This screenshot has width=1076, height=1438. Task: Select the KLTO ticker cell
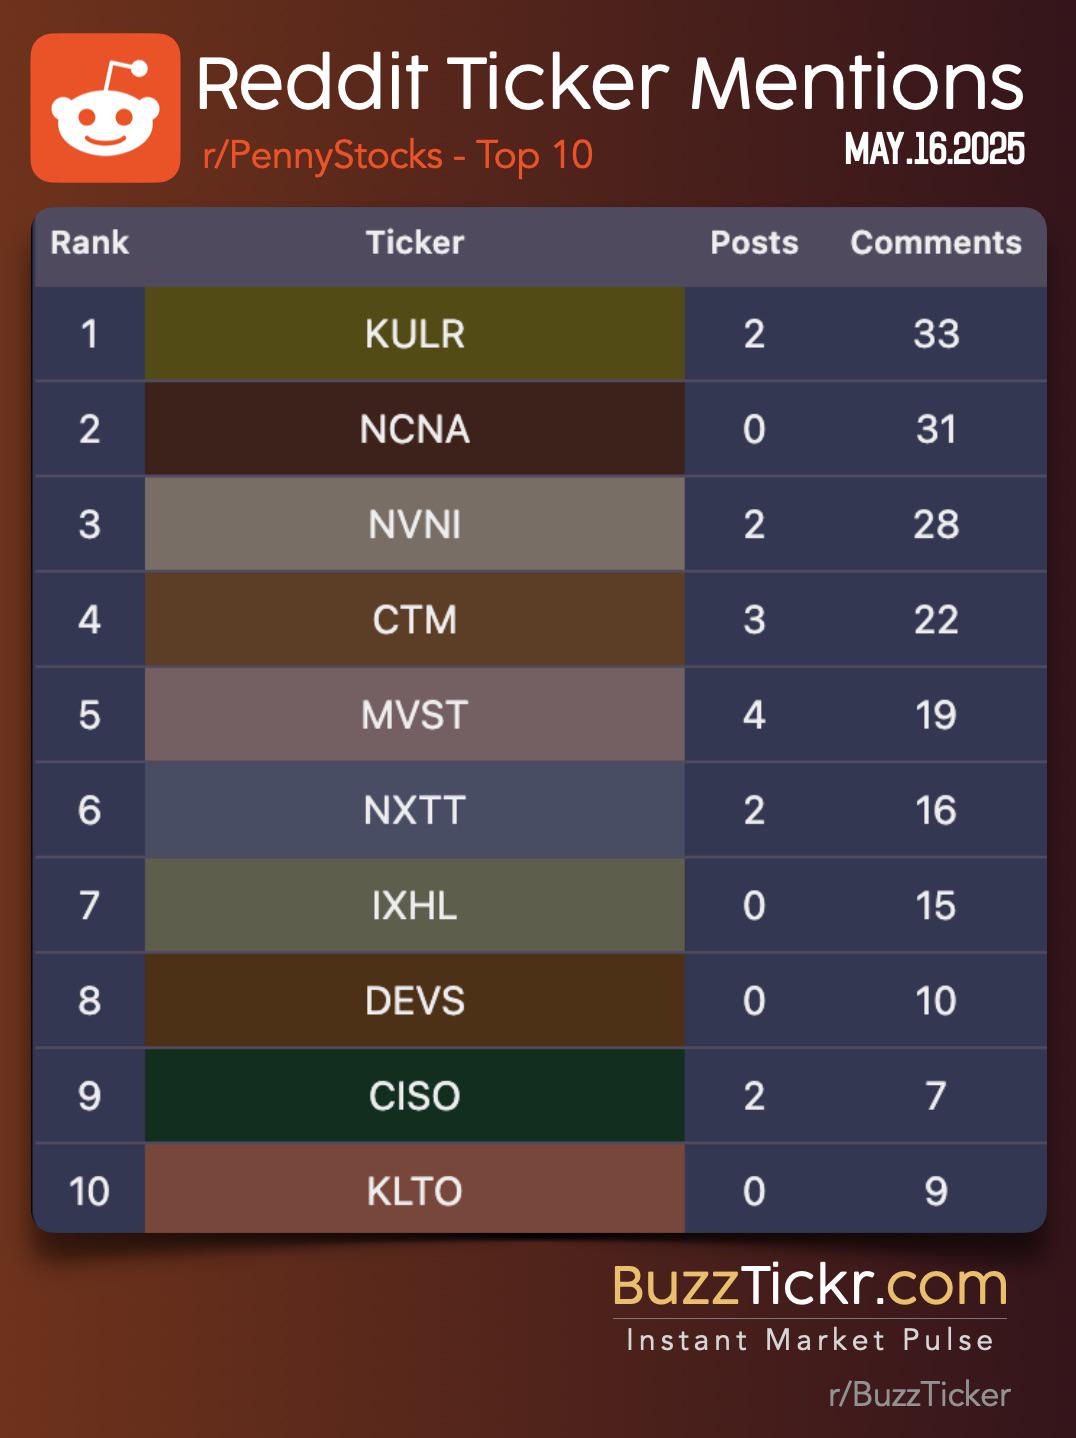click(x=415, y=1190)
